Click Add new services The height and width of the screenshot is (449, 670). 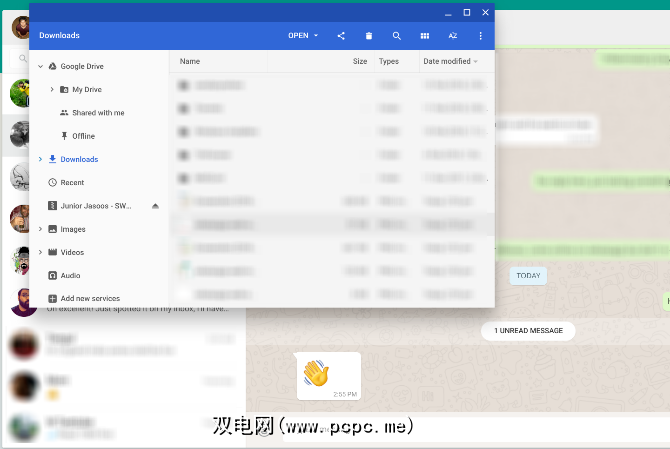tap(90, 298)
